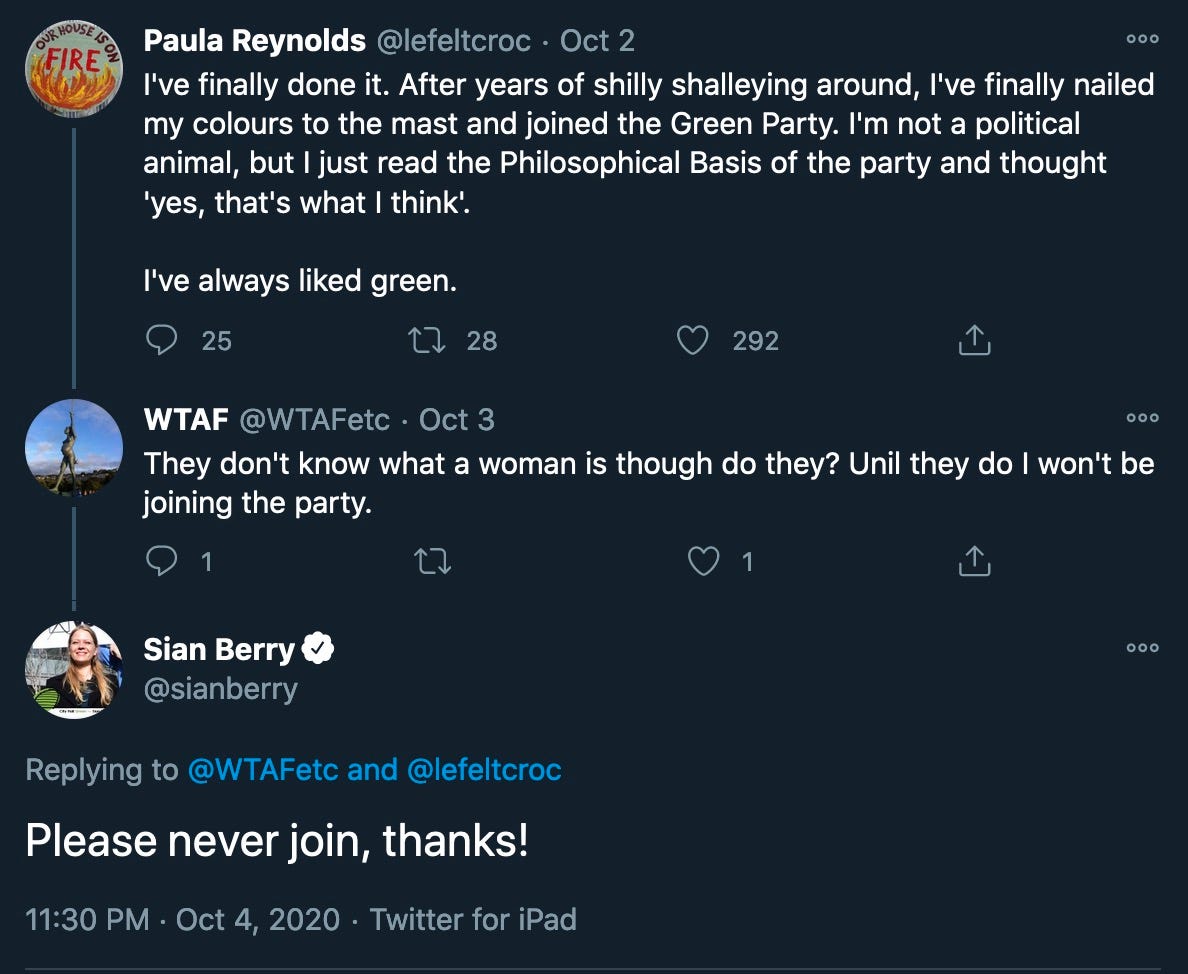Click the @lefeltcroc mention in the reply line
This screenshot has height=974, width=1188.
pyautogui.click(x=484, y=770)
